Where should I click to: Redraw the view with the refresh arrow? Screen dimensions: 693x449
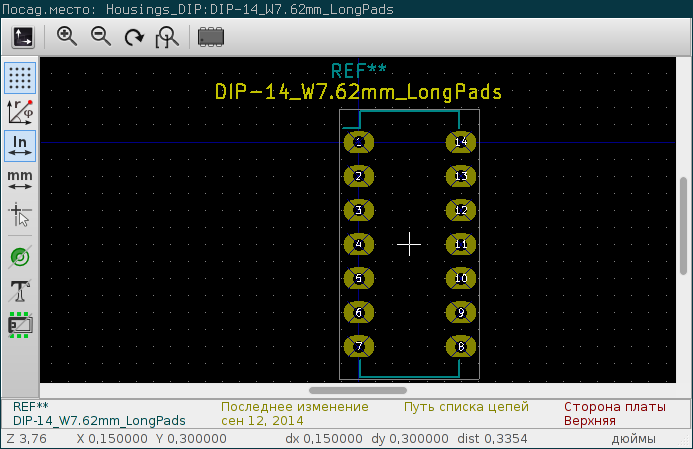(134, 37)
